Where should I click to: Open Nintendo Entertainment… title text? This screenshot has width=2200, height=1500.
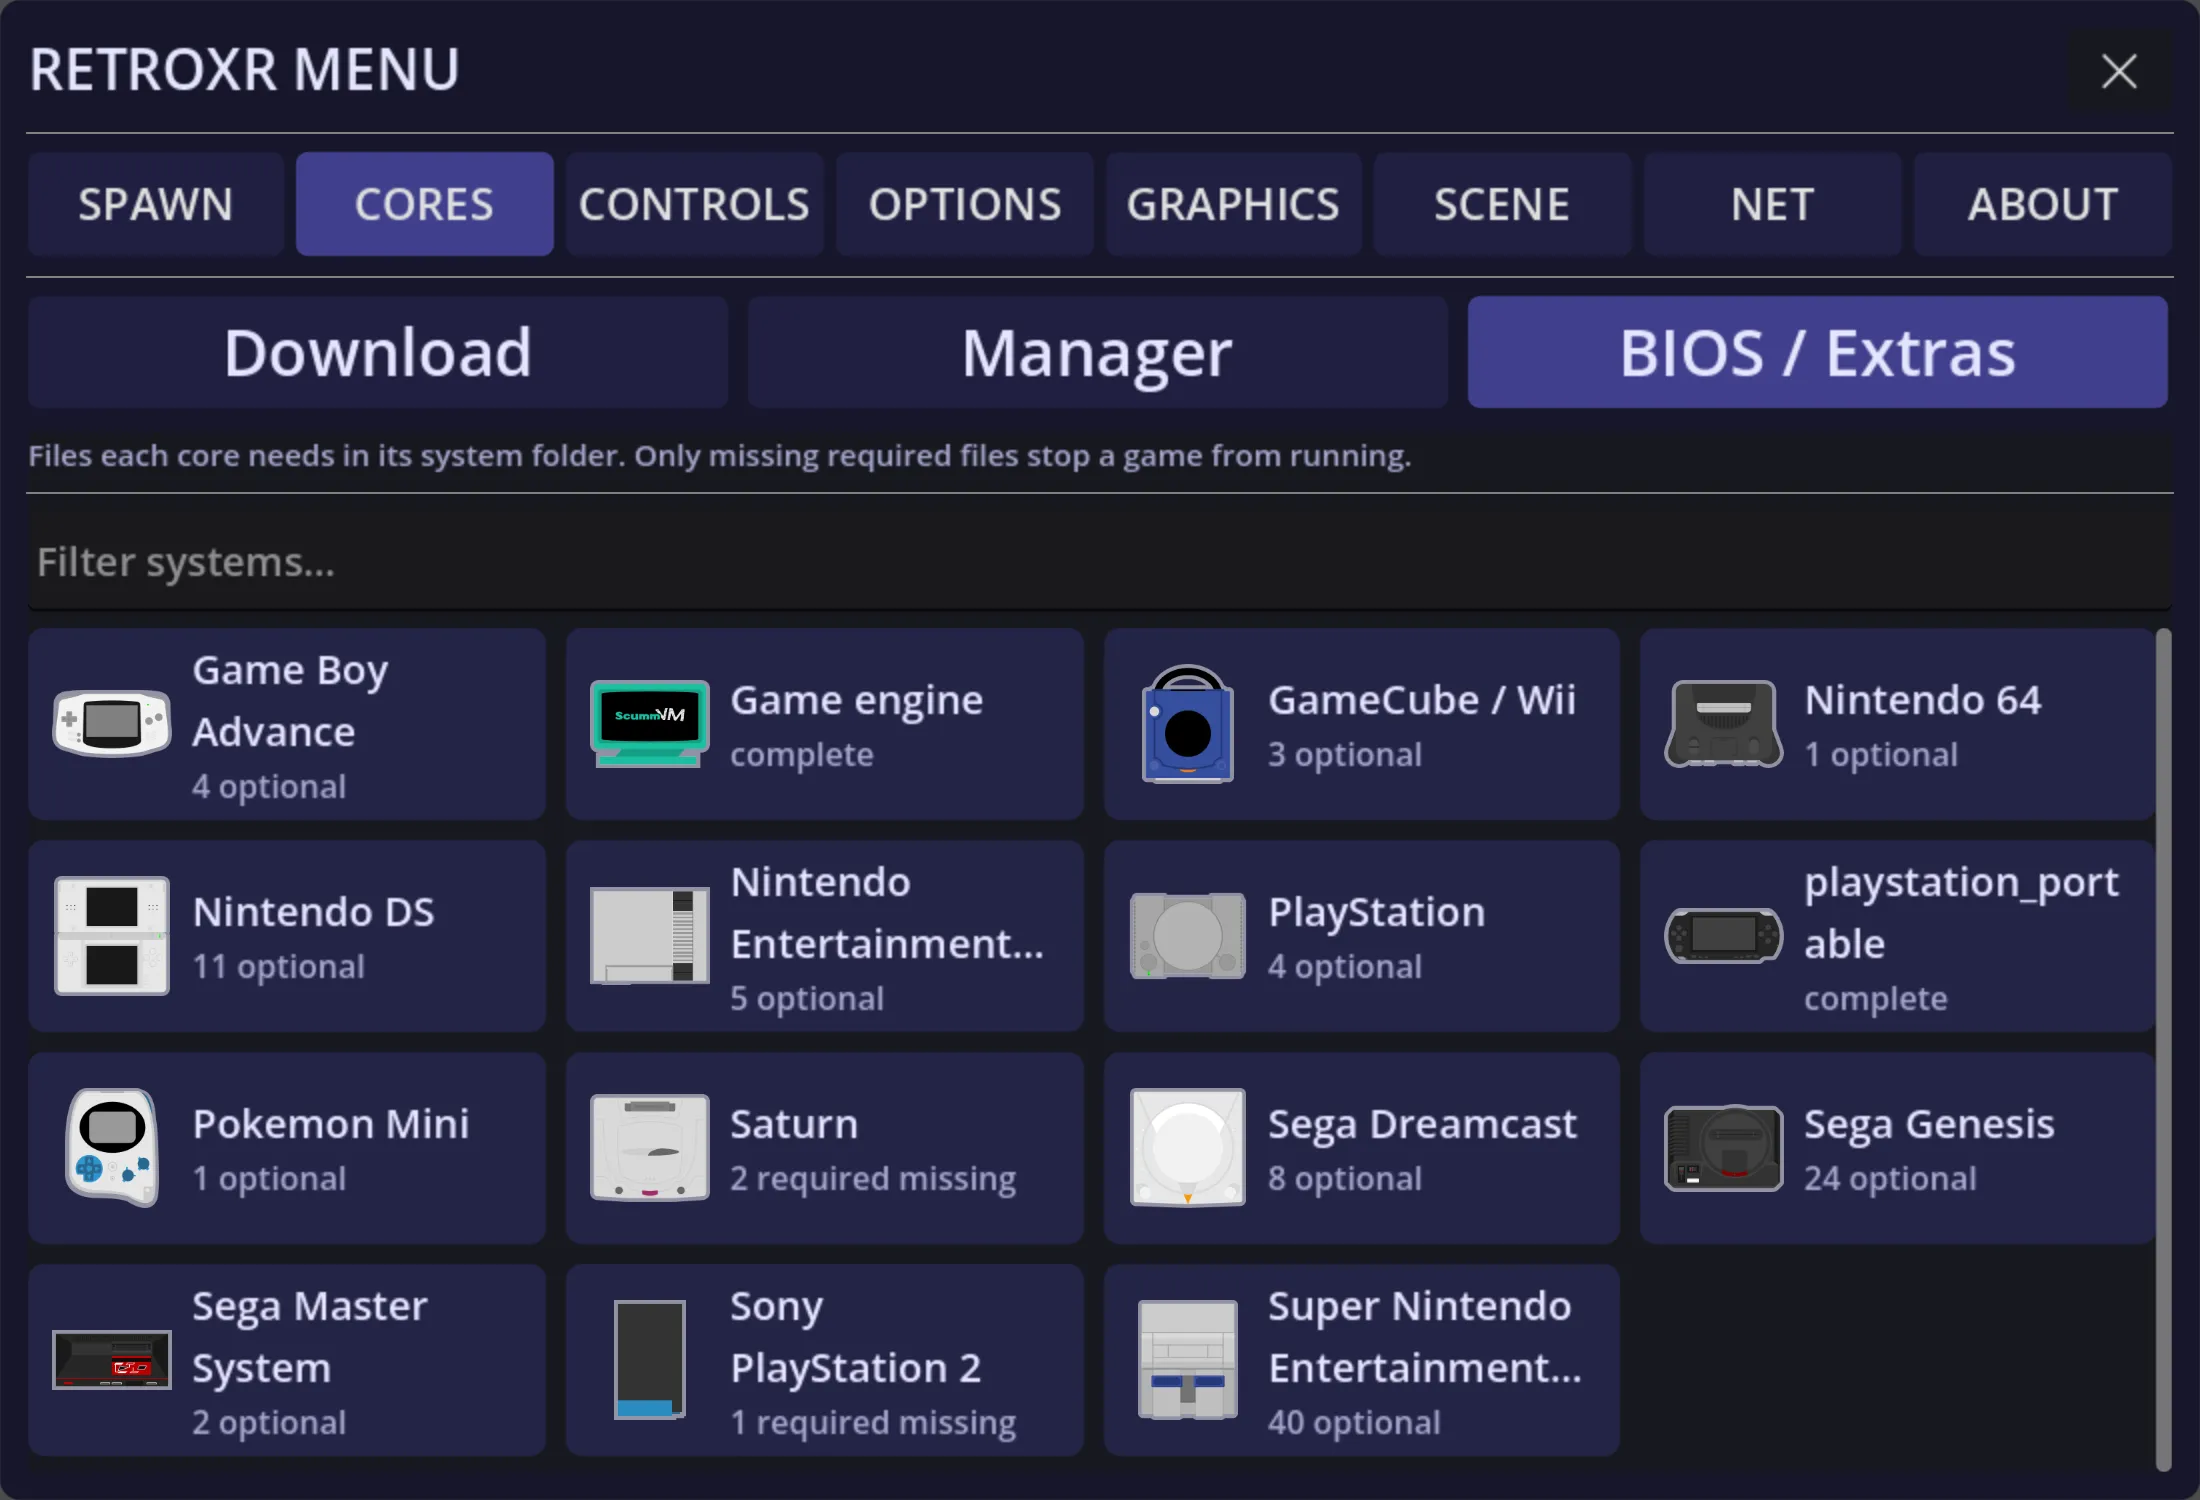(887, 913)
